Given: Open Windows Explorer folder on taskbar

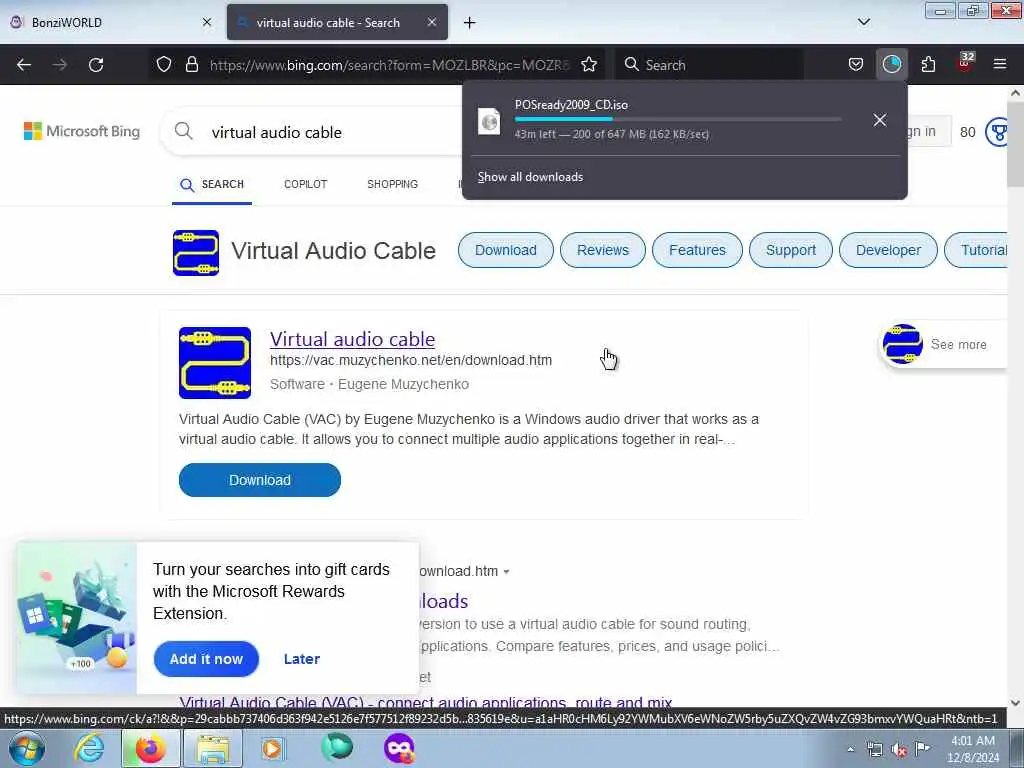Looking at the screenshot, I should point(213,748).
